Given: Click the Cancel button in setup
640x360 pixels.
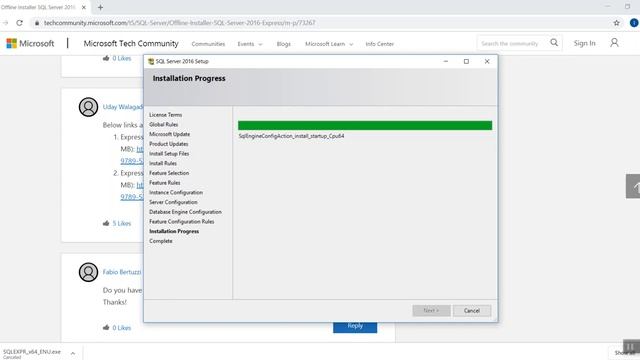Looking at the screenshot, I should pos(472,311).
